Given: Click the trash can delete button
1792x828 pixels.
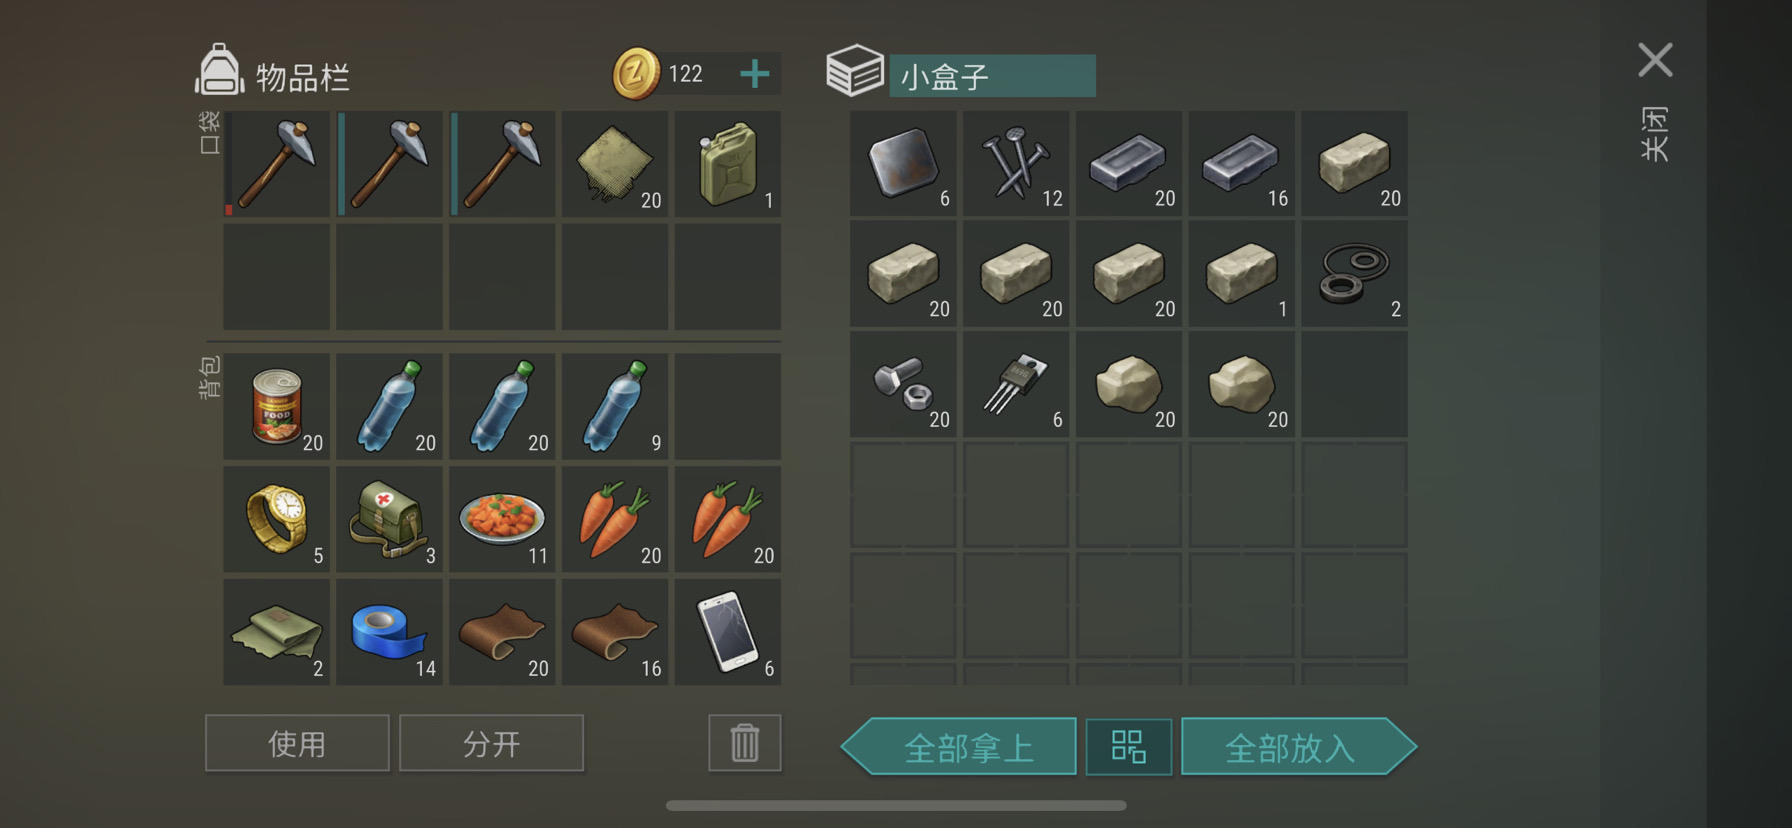Looking at the screenshot, I should [x=745, y=743].
